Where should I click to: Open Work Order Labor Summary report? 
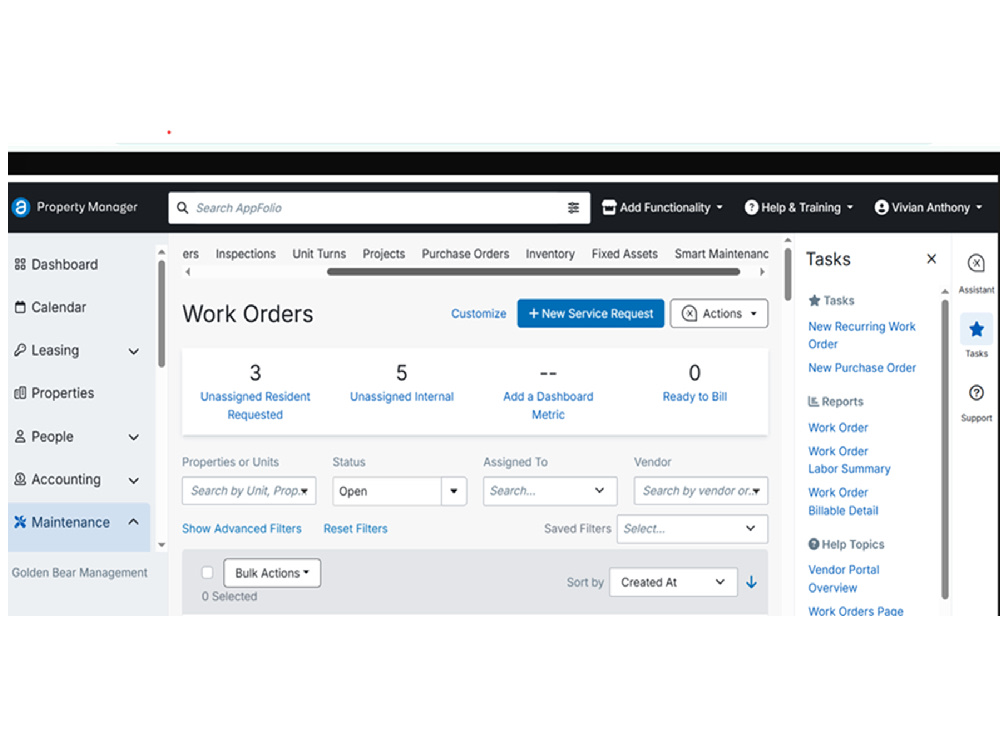(x=849, y=460)
